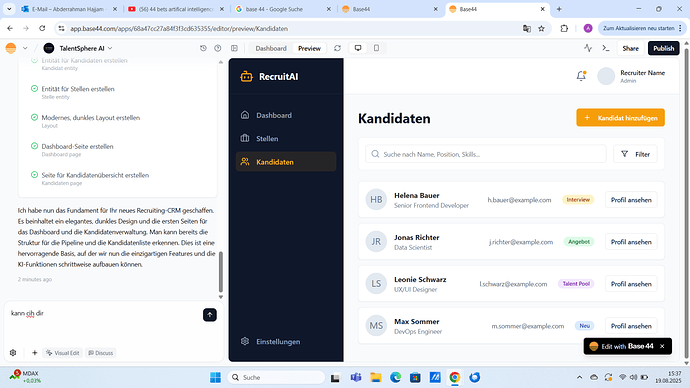Image resolution: width=690 pixels, height=388 pixels.
Task: Open chat settings gear icon
Action: click(13, 353)
